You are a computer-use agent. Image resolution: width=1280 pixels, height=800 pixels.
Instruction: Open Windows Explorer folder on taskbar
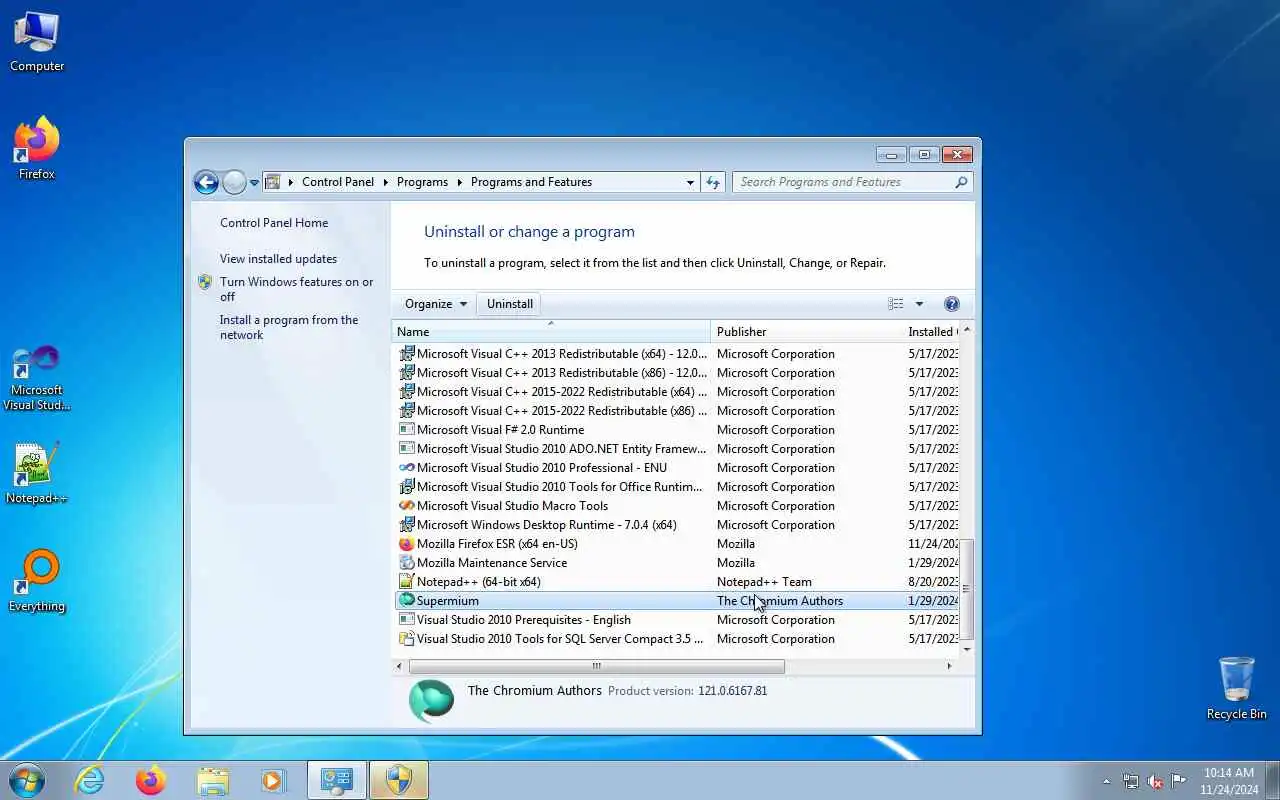pyautogui.click(x=213, y=780)
